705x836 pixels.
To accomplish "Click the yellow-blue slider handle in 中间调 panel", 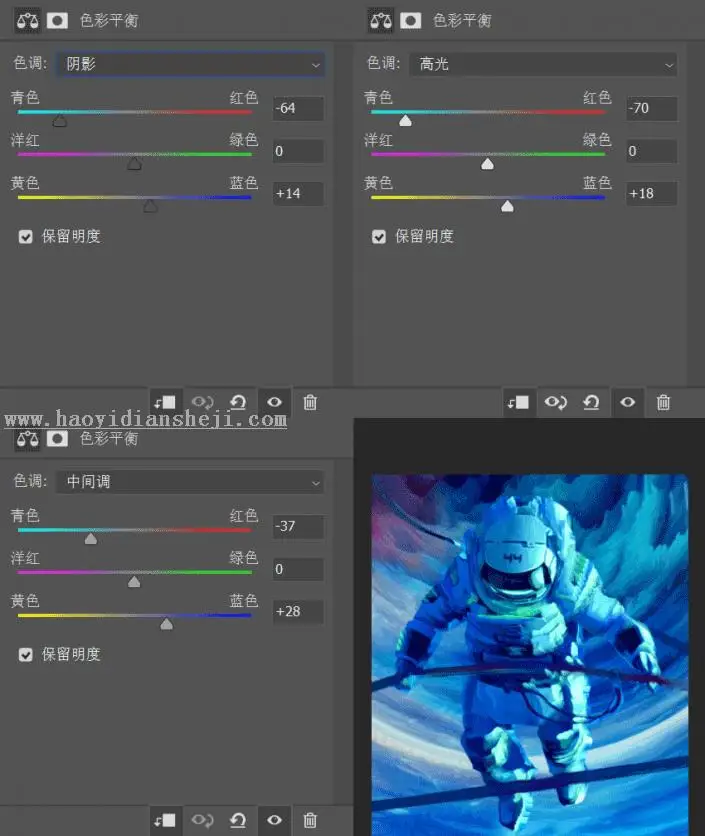I will pos(166,624).
